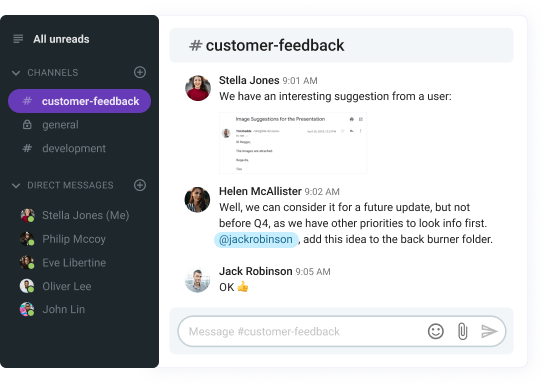Image resolution: width=546 pixels, height=386 pixels.
Task: Select the customer-feedback channel
Action: [79, 101]
